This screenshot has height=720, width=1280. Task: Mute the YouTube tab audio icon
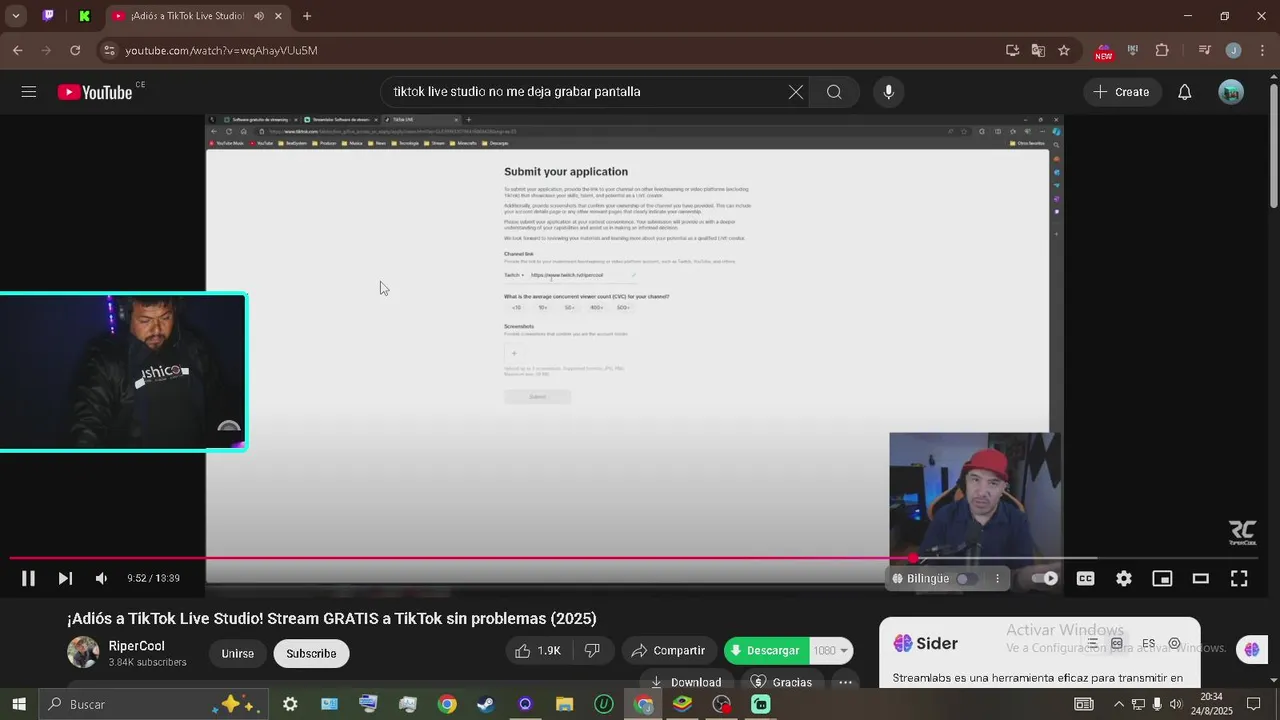tap(259, 16)
